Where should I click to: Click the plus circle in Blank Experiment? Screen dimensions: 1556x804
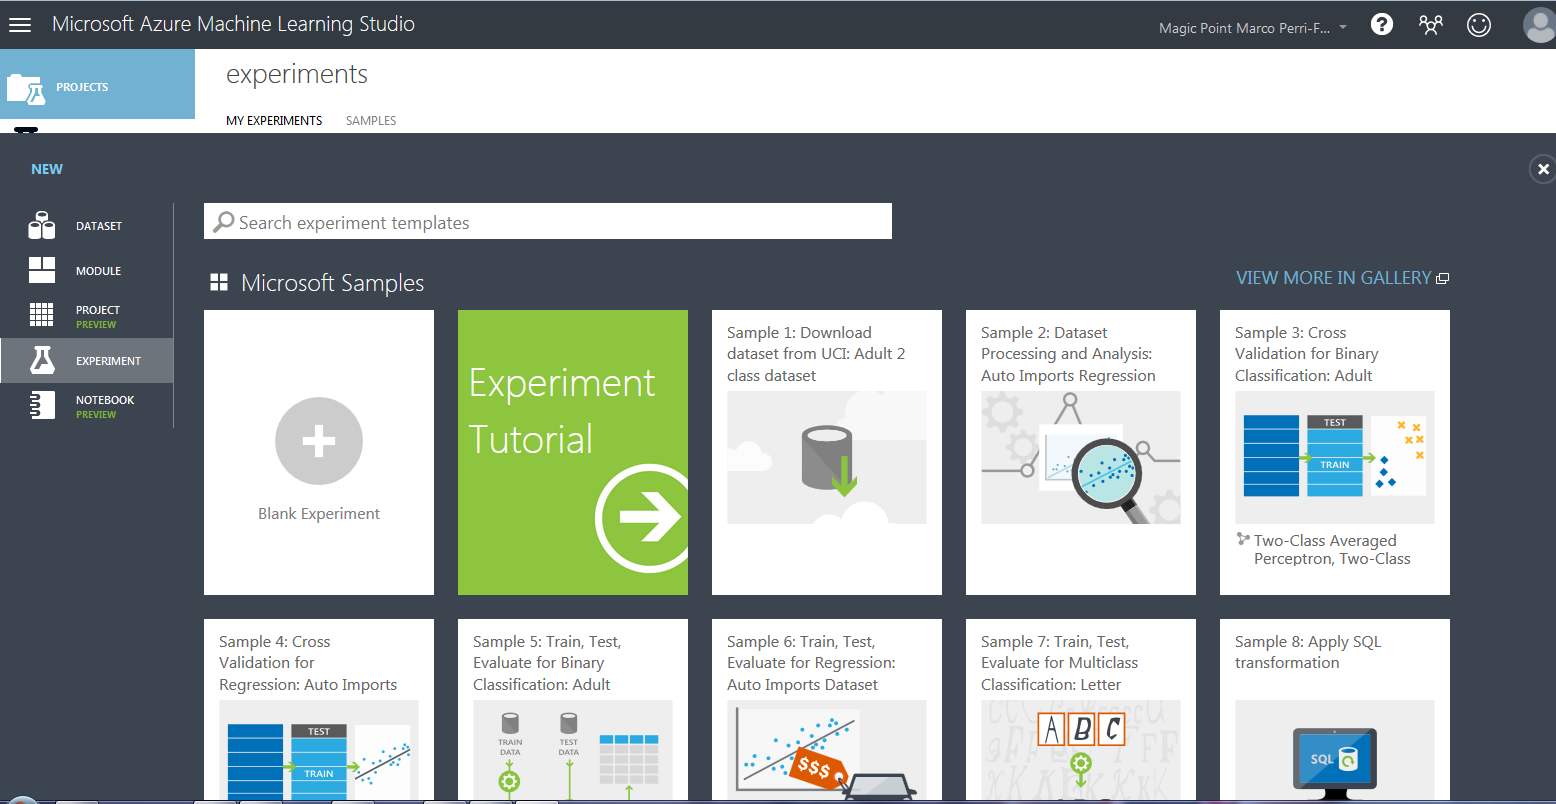point(319,441)
